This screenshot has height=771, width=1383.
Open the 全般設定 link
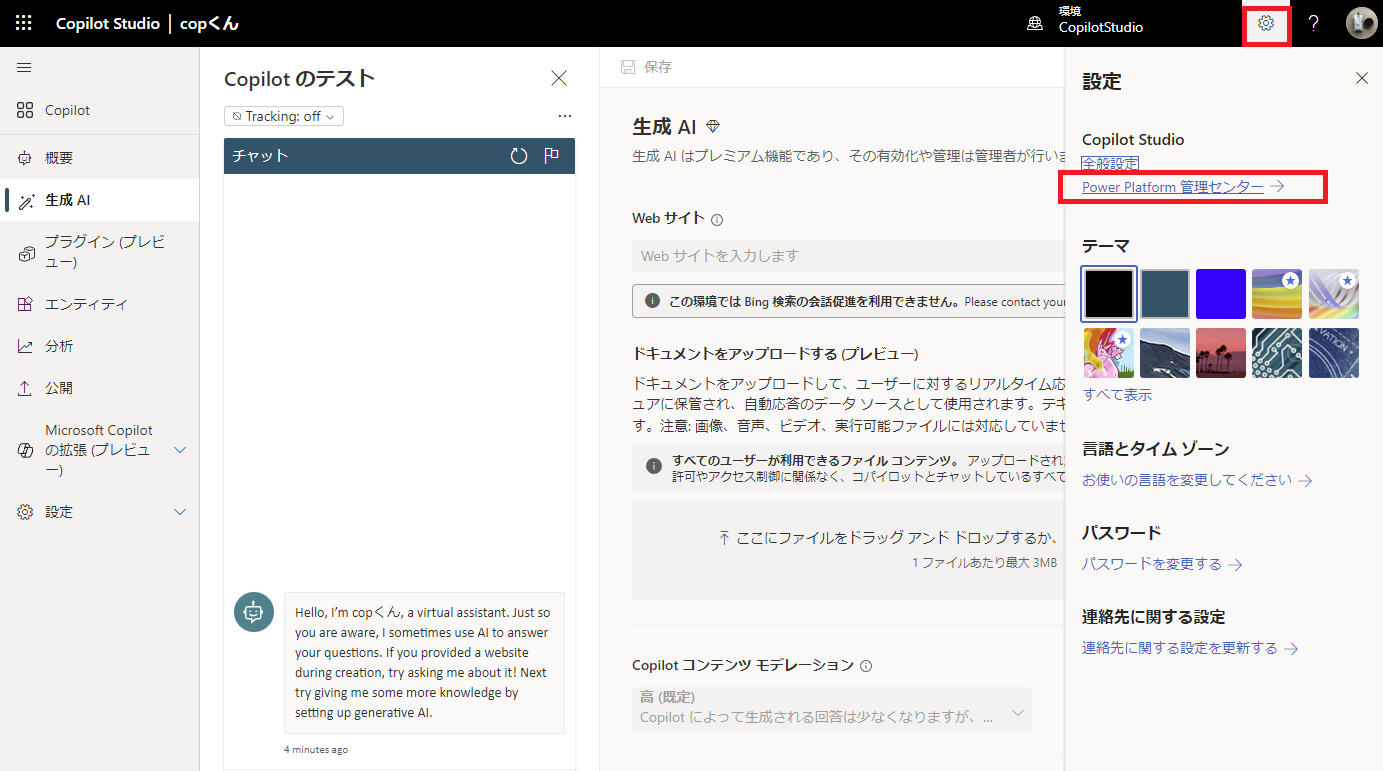[1109, 162]
